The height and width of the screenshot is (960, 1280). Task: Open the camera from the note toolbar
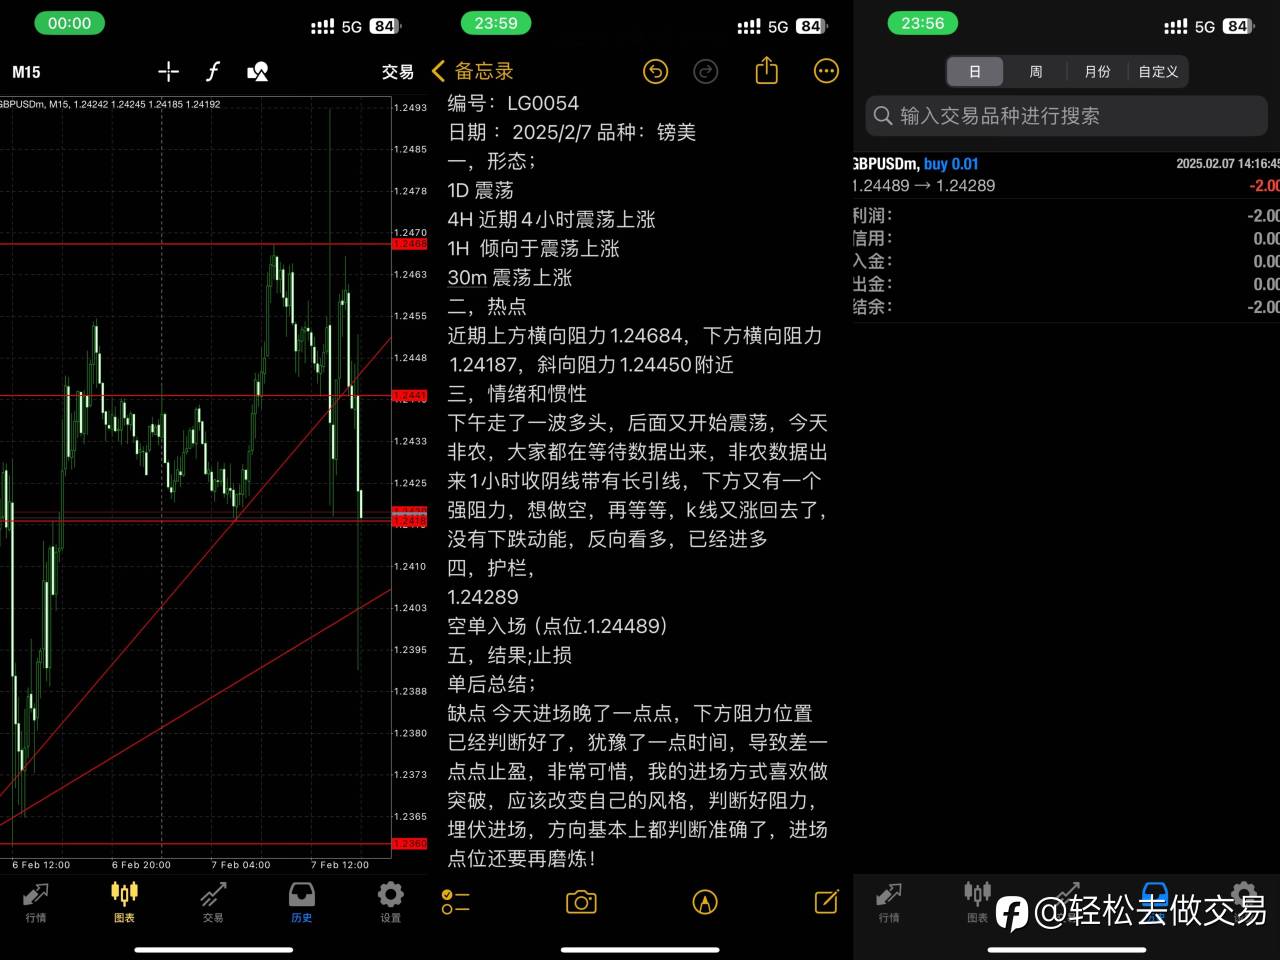coord(581,902)
